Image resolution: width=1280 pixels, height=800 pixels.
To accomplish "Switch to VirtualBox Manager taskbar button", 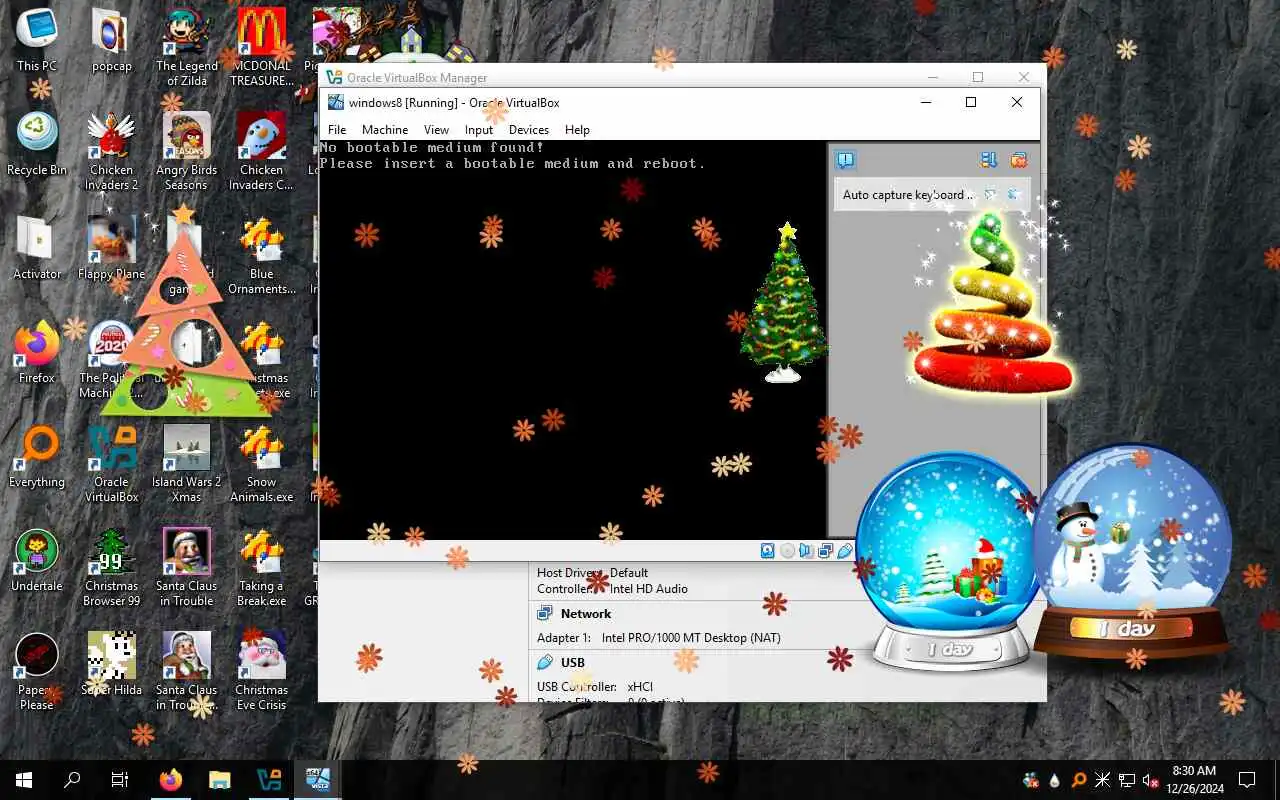I will 269,780.
